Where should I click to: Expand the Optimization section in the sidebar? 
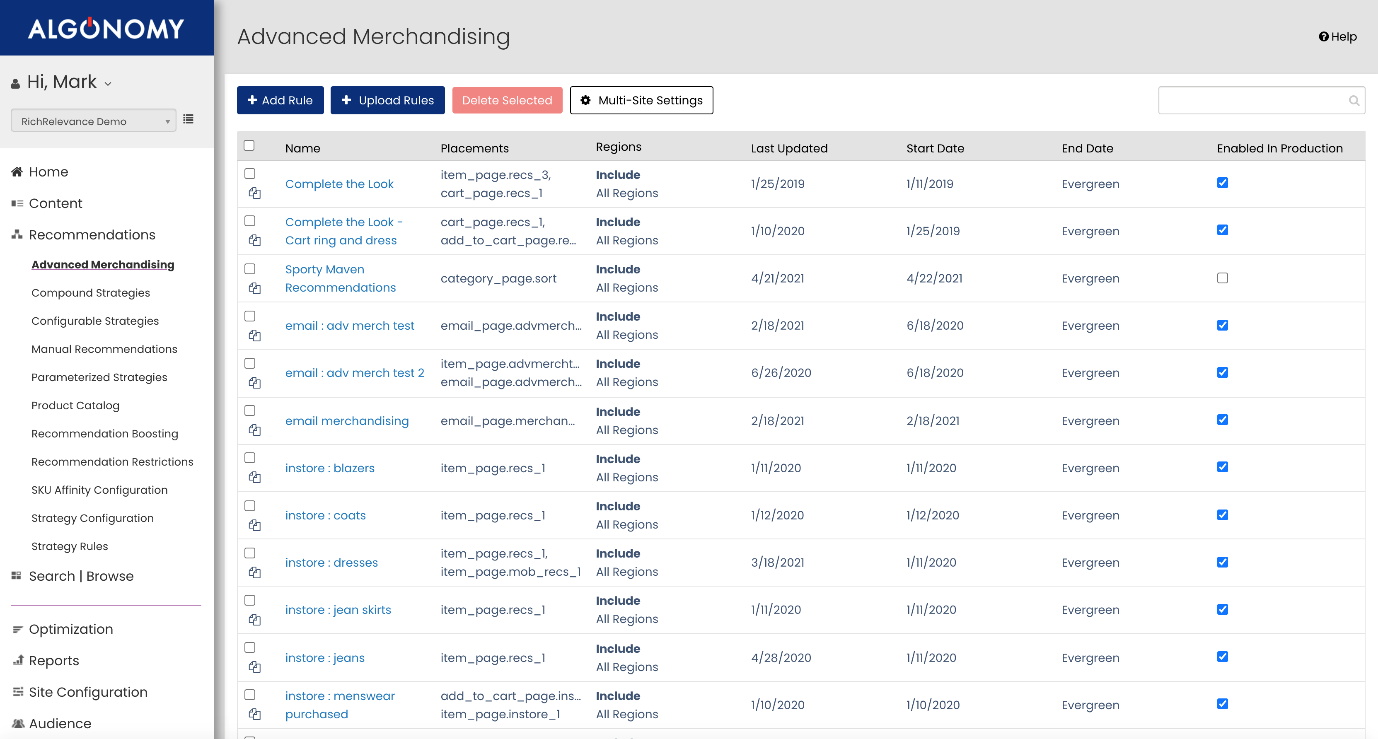tap(71, 629)
